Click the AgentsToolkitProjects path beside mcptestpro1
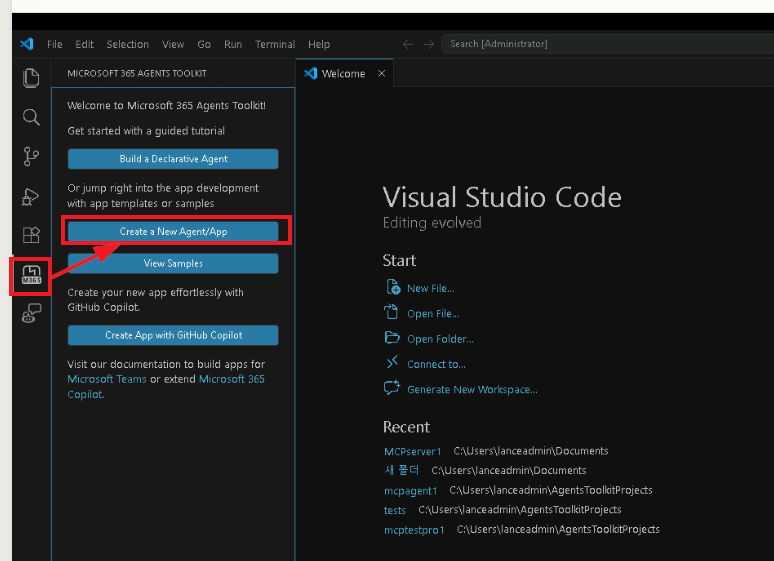This screenshot has height=561, width=774. (558, 529)
